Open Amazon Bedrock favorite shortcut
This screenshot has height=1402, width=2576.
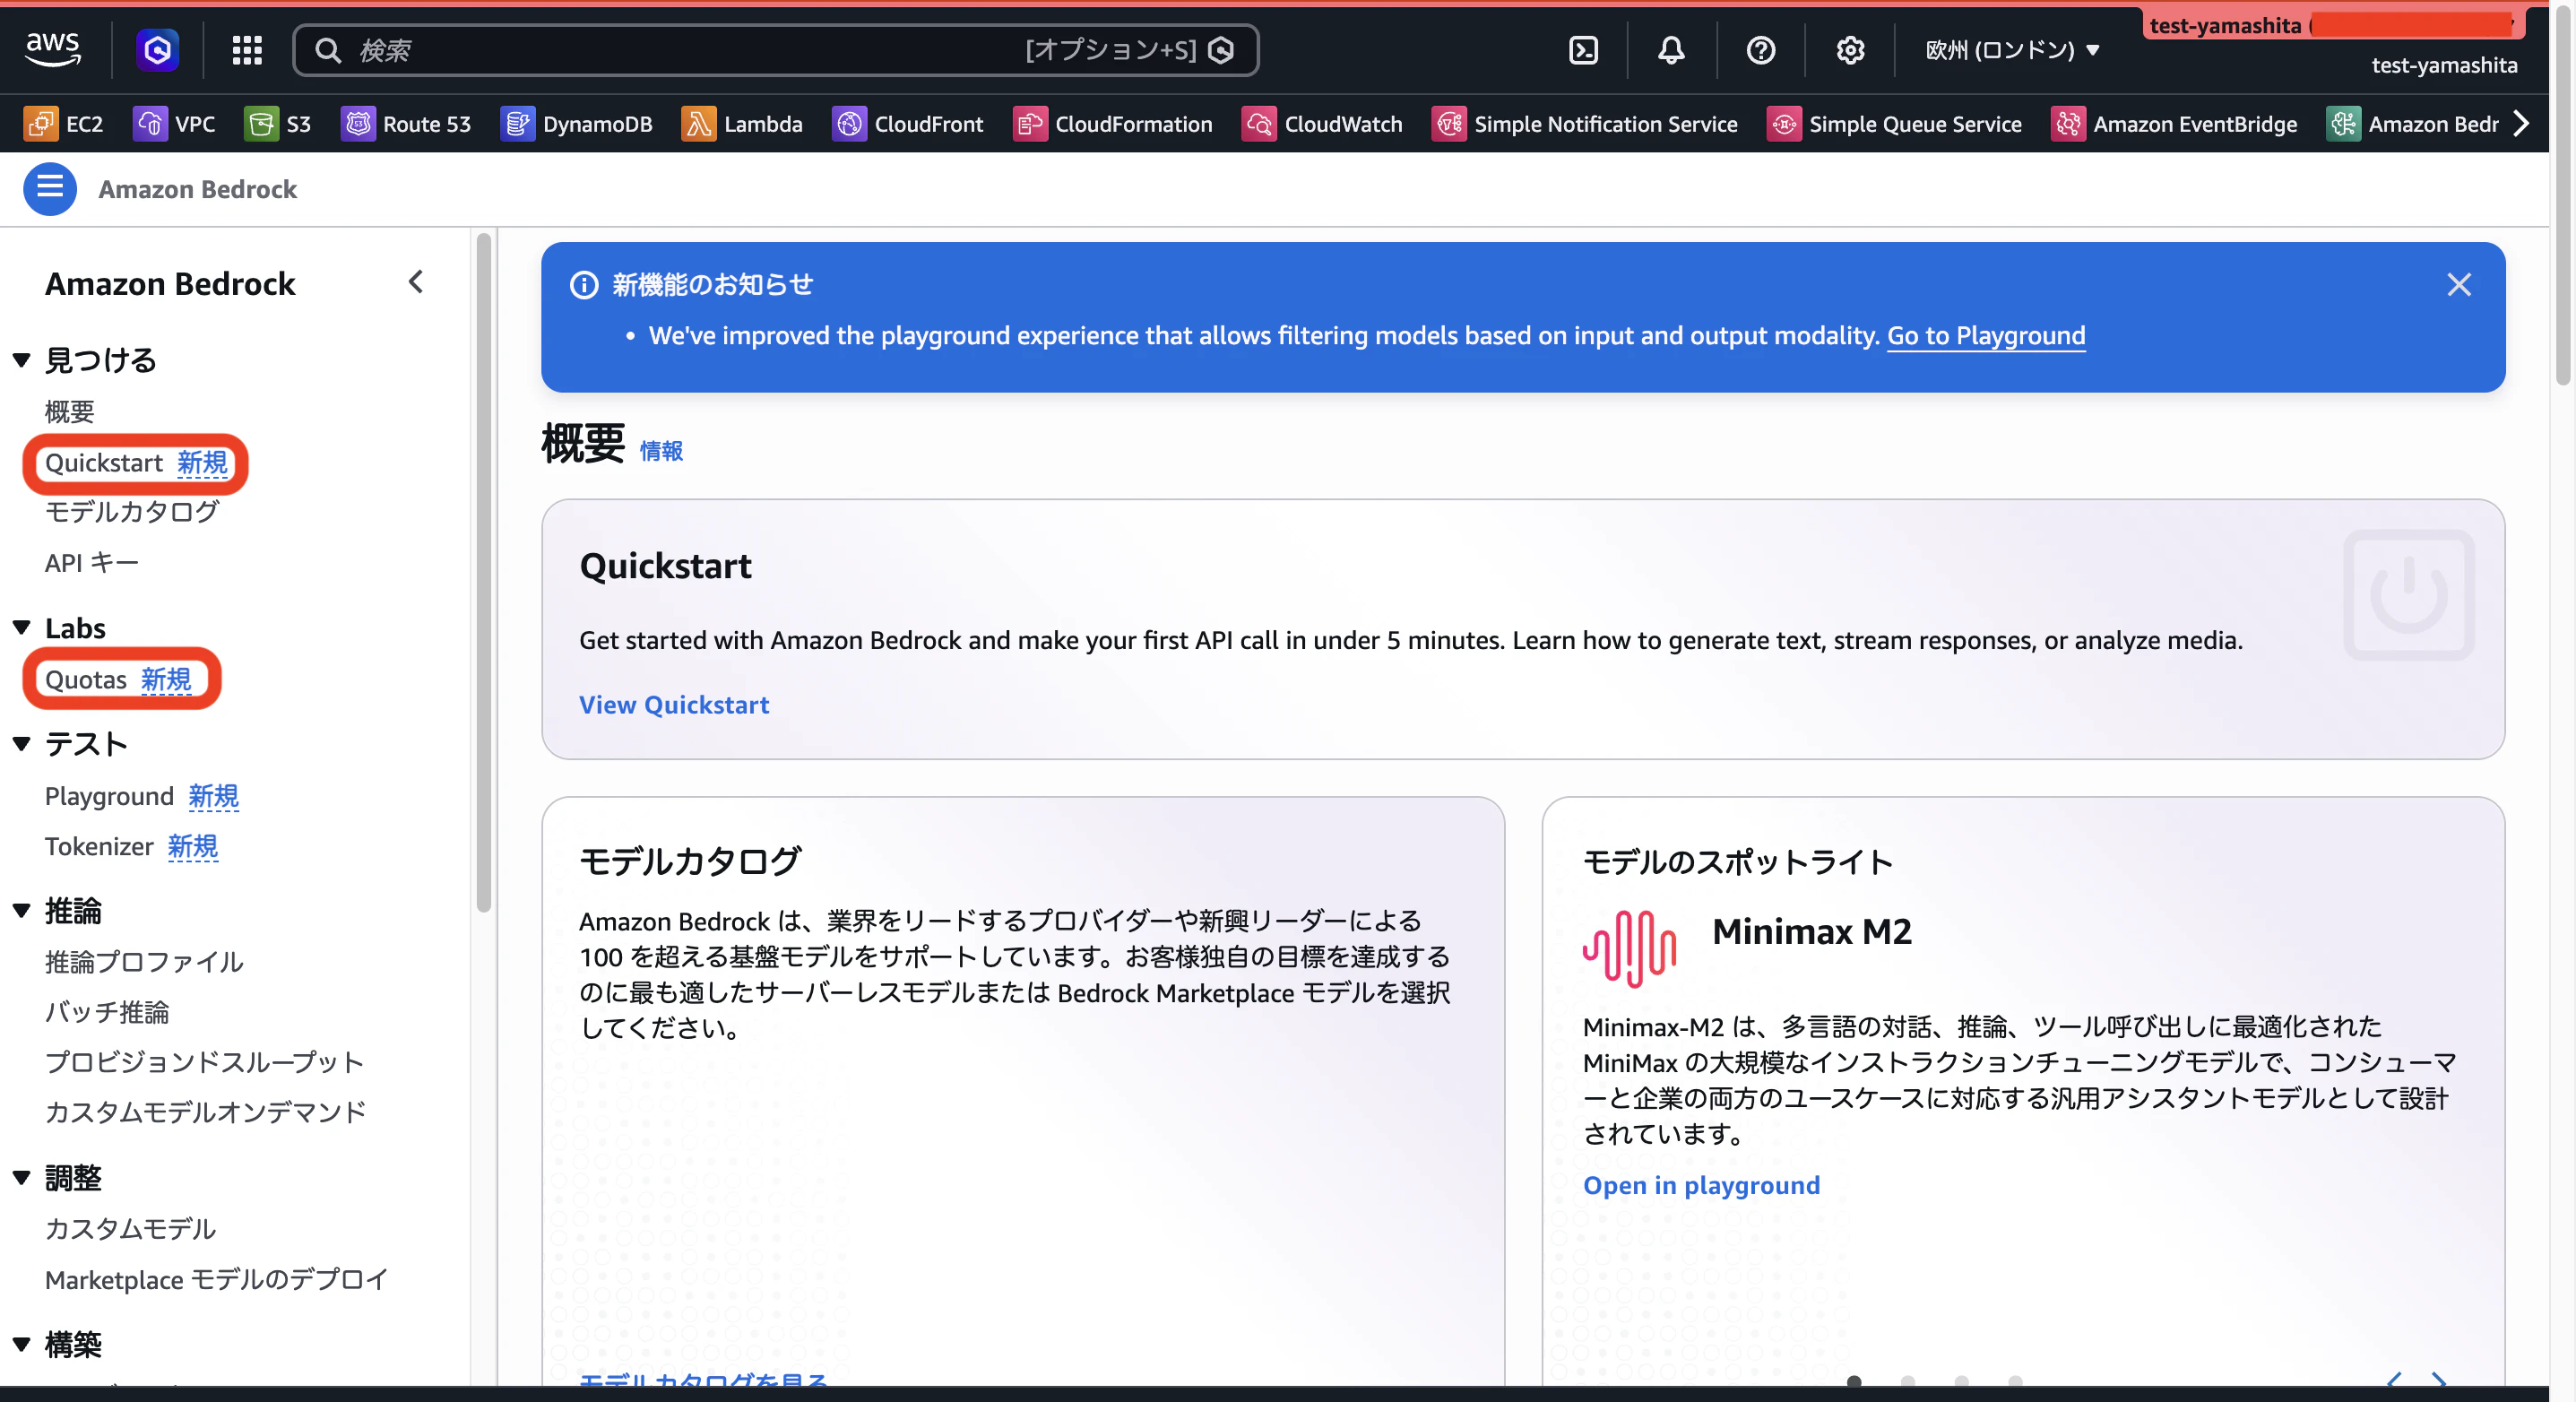2412,124
